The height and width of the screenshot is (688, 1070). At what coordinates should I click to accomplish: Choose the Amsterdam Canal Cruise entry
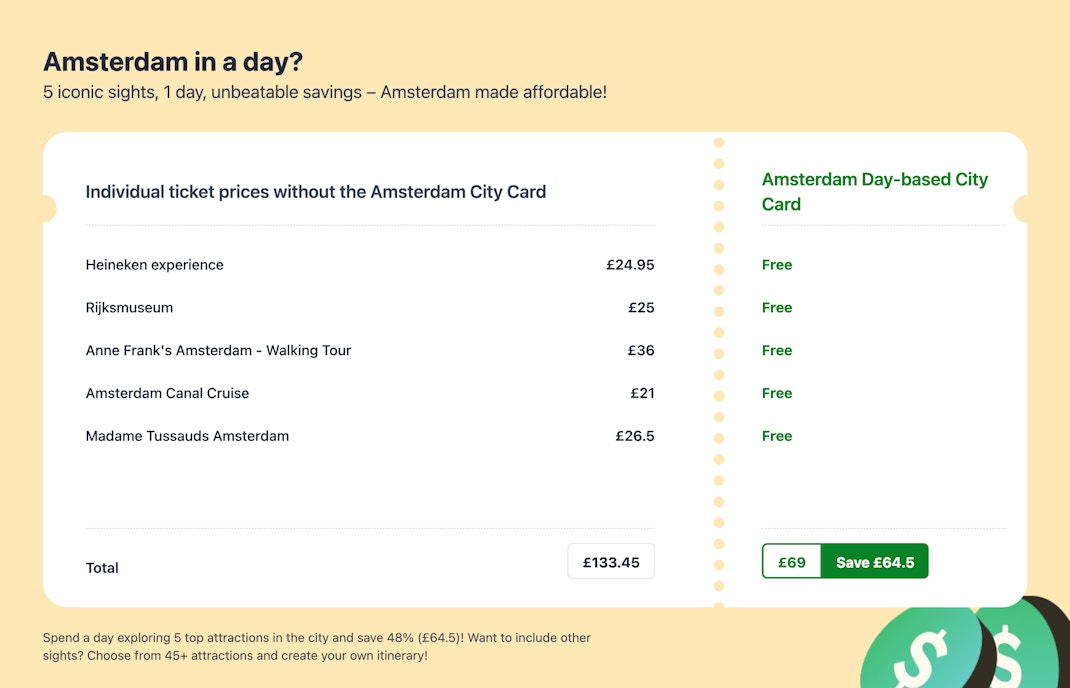168,394
